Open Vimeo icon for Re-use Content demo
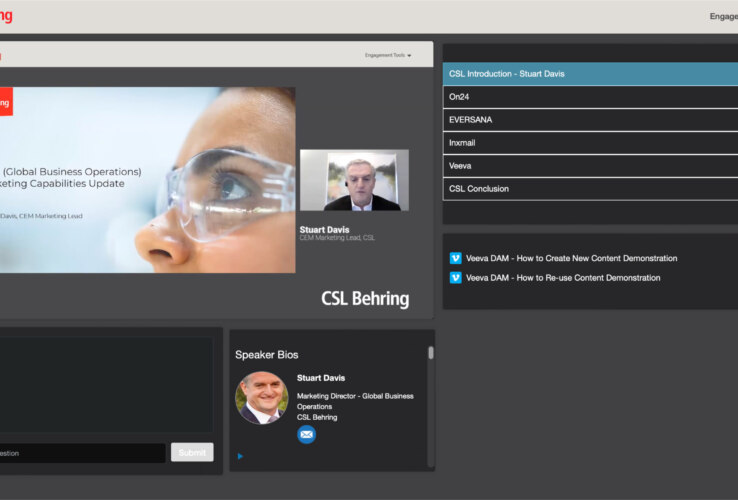This screenshot has width=738, height=500. (456, 278)
